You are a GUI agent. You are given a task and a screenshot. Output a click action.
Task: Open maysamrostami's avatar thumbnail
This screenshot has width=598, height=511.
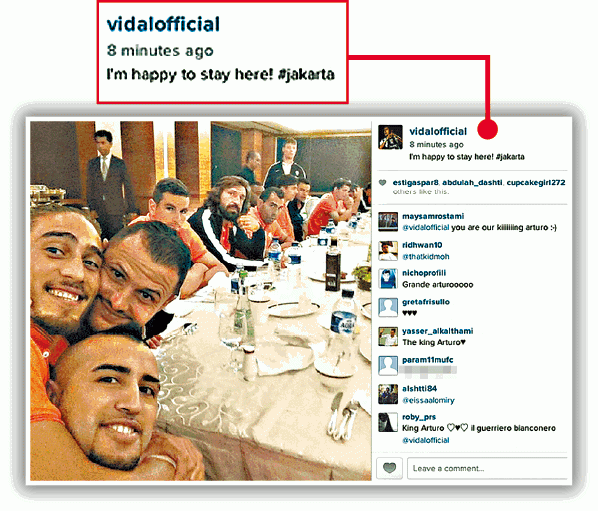[x=388, y=222]
